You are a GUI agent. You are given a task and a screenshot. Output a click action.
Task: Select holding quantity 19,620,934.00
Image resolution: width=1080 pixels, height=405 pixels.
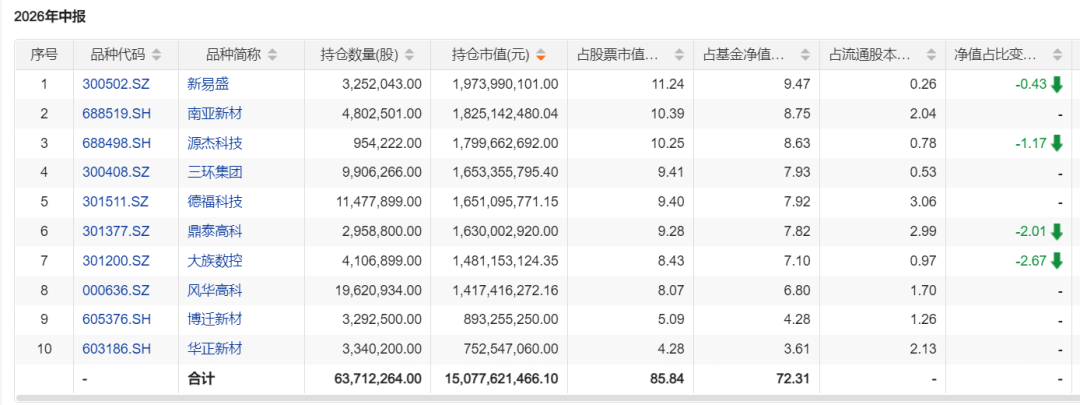(x=379, y=290)
